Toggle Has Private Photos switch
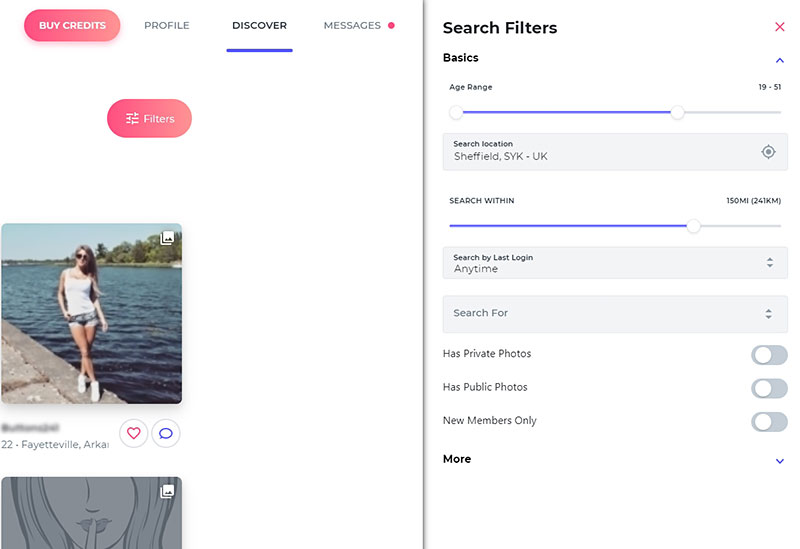 tap(769, 355)
